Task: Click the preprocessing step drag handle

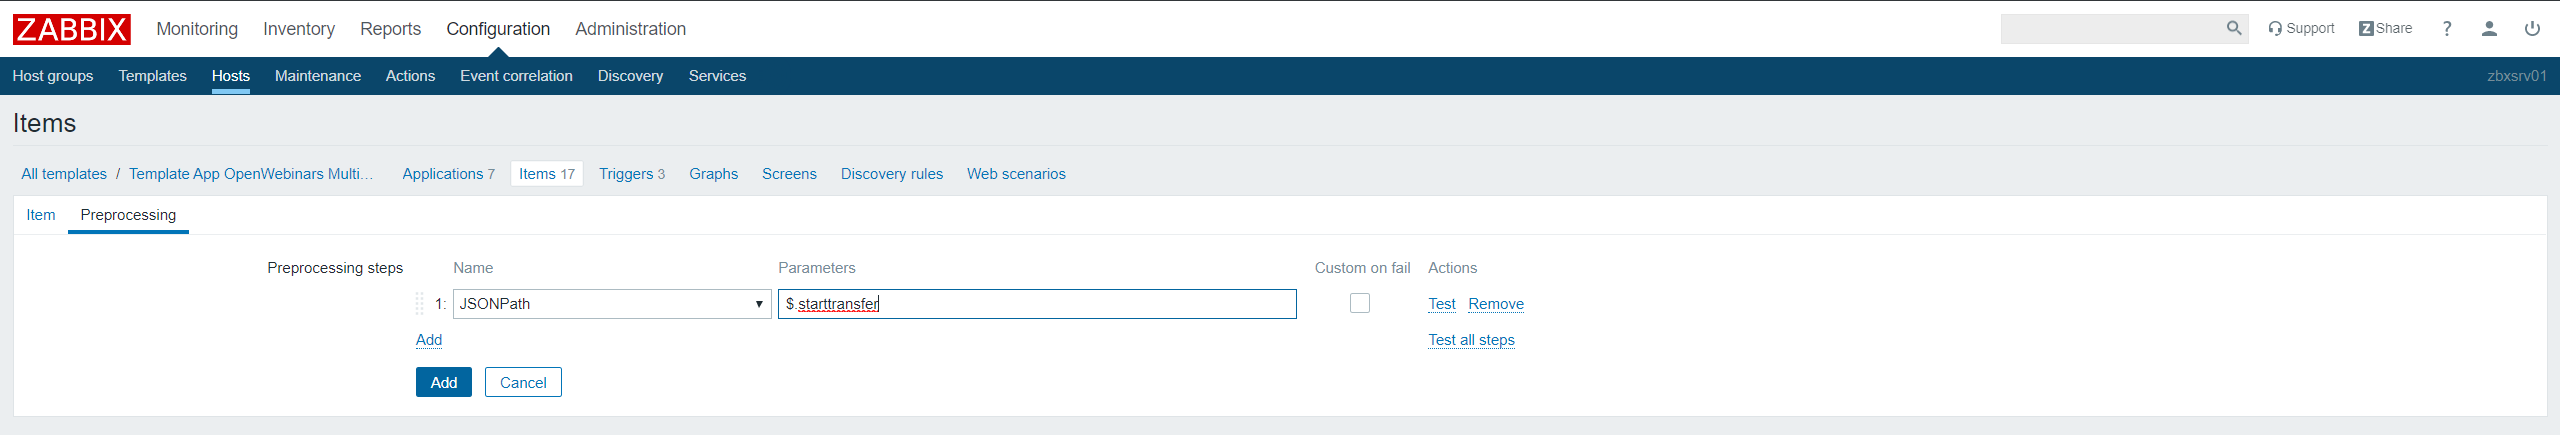Action: (420, 304)
